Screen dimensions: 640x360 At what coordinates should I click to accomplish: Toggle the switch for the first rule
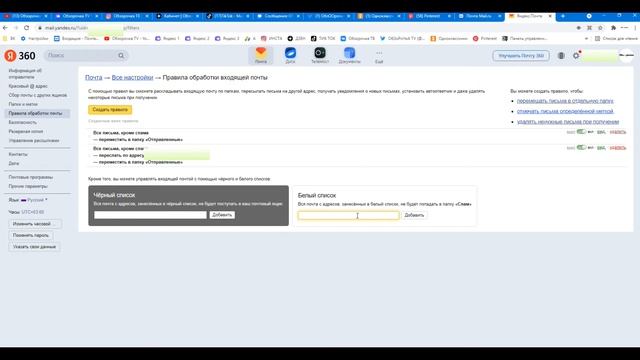(581, 132)
